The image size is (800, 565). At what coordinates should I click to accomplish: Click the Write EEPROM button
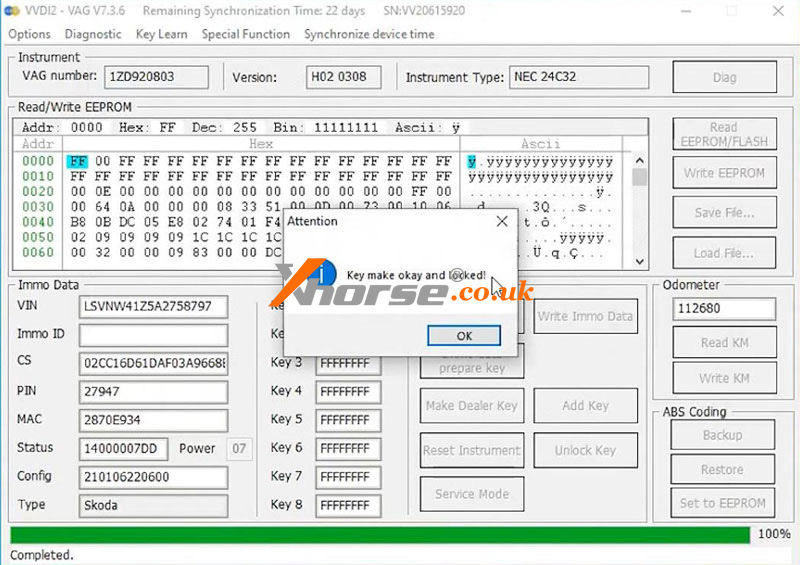[x=724, y=173]
